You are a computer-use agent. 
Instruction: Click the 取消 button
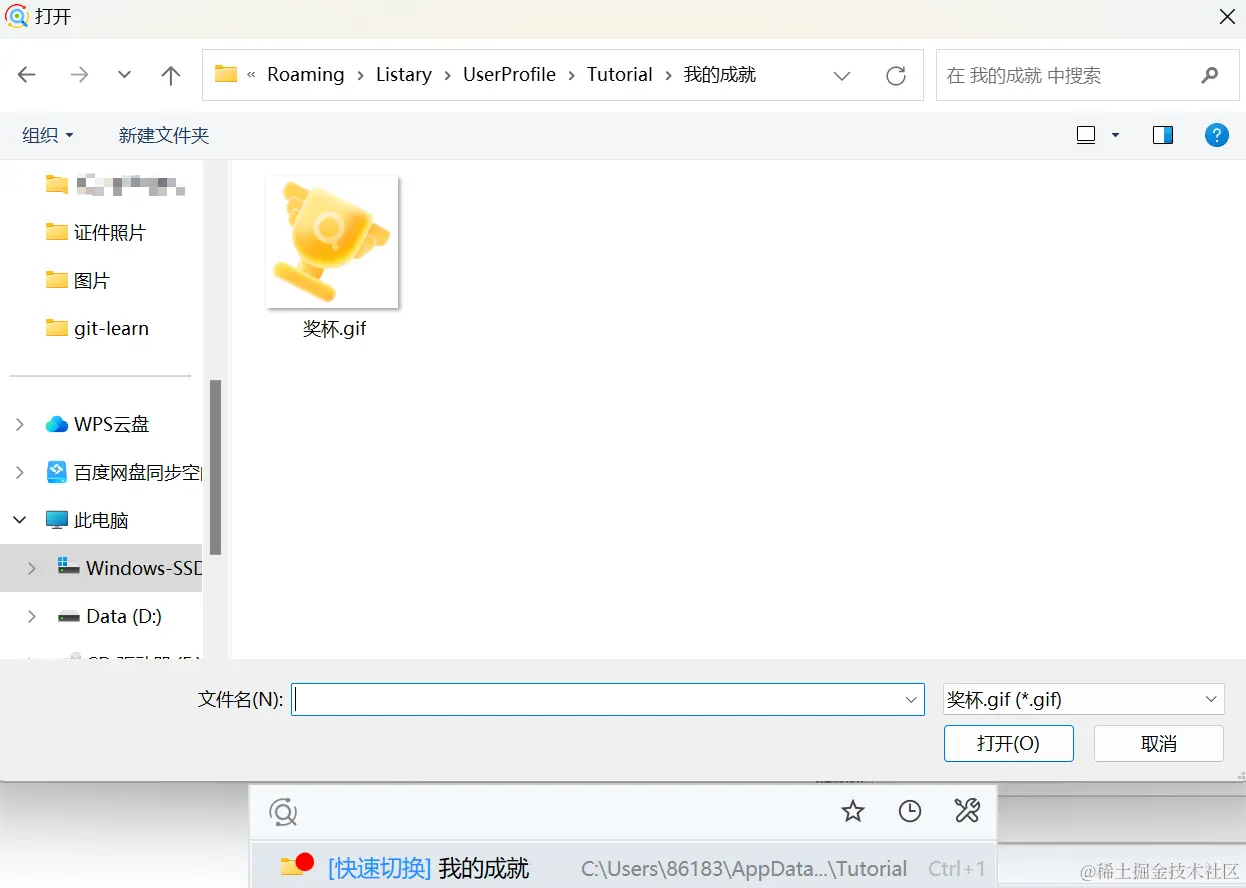point(1159,743)
